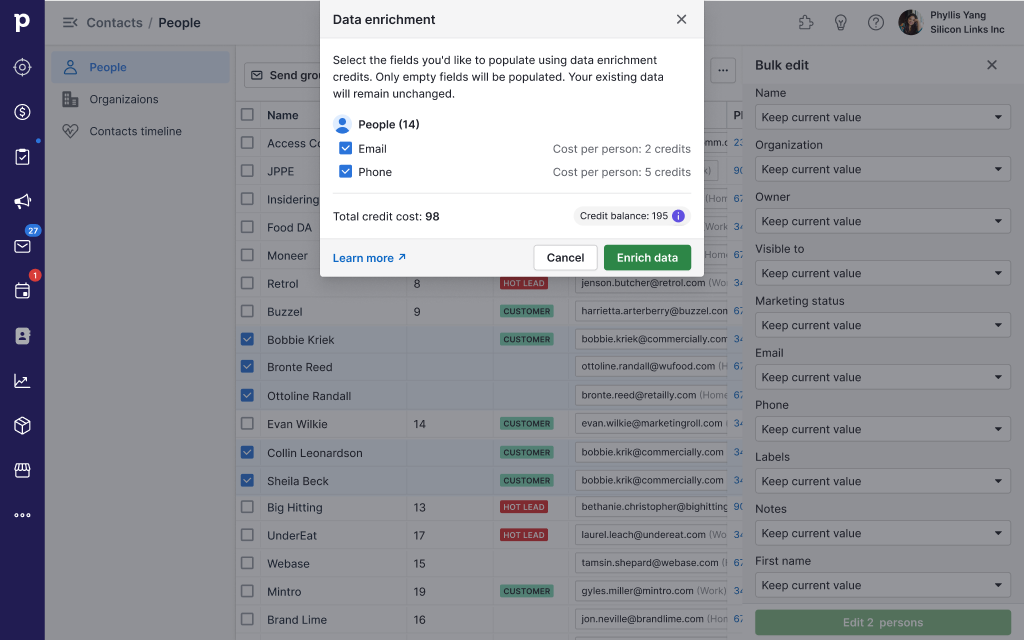This screenshot has height=641, width=1025.
Task: Open the Mail inbox icon with 27 badge
Action: click(x=22, y=246)
